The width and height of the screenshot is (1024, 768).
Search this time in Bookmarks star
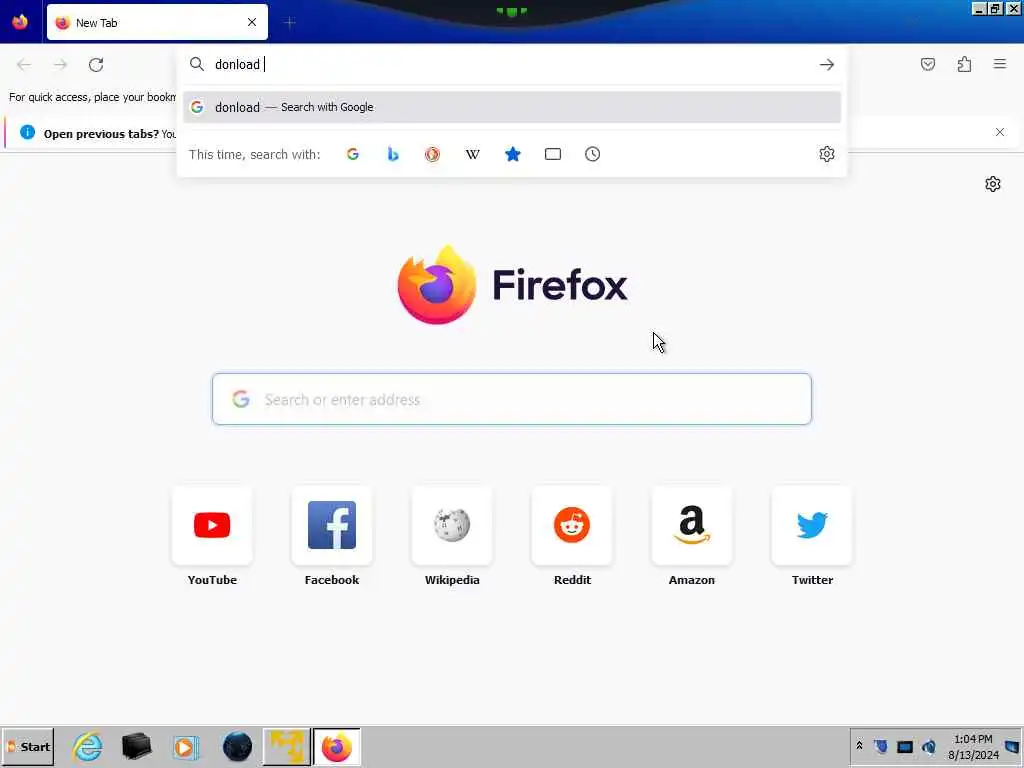pyautogui.click(x=513, y=154)
